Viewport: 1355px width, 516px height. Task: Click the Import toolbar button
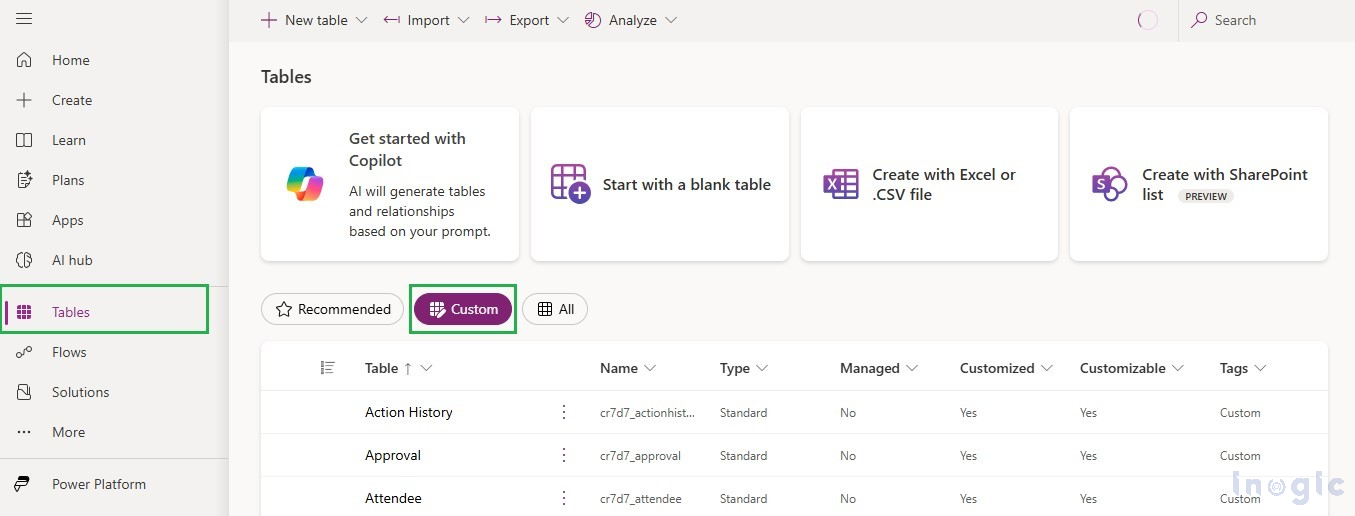[x=417, y=20]
